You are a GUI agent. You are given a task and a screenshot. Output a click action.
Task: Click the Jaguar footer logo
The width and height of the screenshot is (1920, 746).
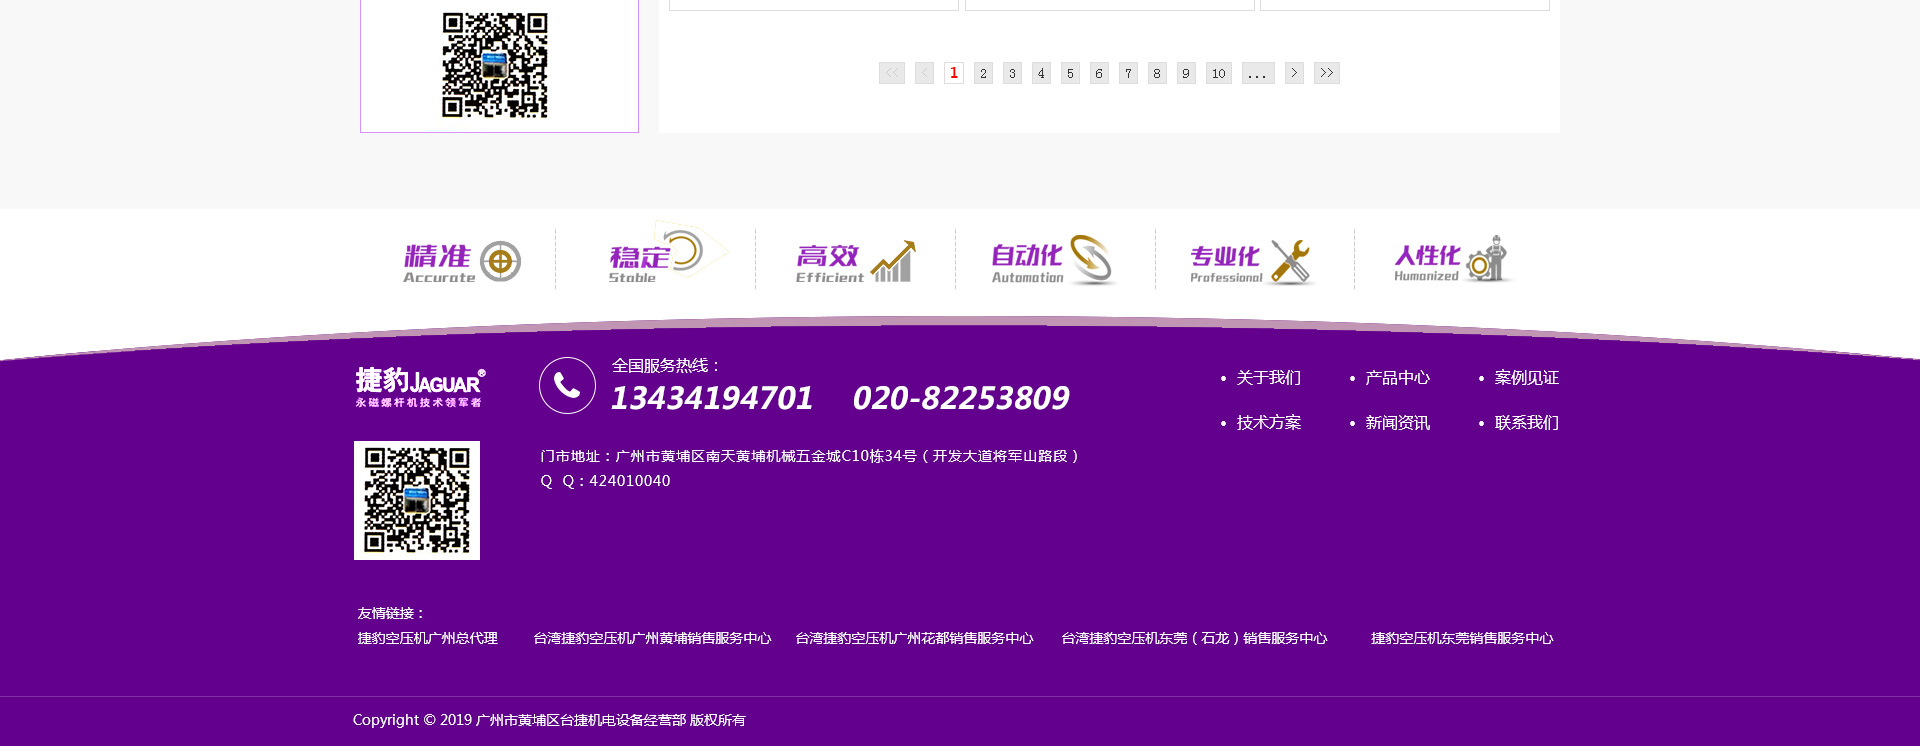click(x=420, y=387)
